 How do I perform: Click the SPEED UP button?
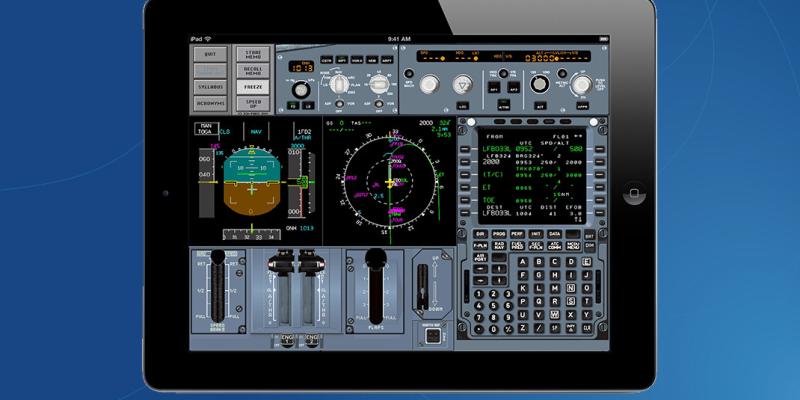[253, 104]
